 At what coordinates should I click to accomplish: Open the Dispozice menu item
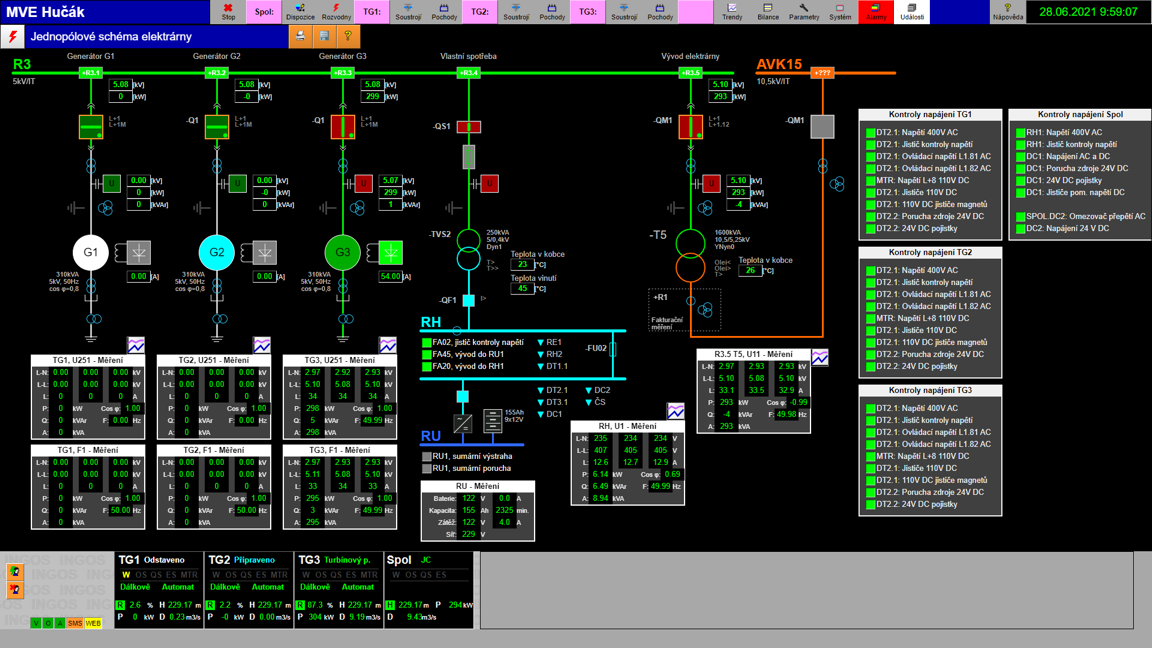(300, 12)
